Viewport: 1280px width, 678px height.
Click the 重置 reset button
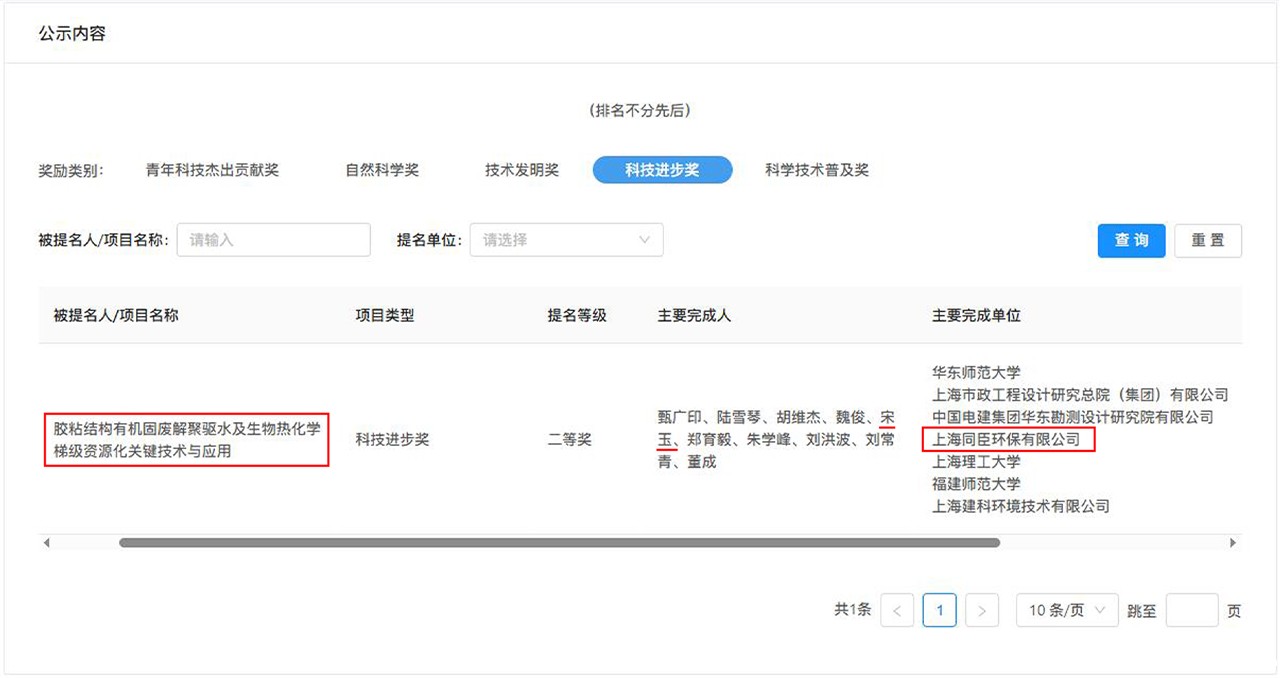click(x=1208, y=240)
